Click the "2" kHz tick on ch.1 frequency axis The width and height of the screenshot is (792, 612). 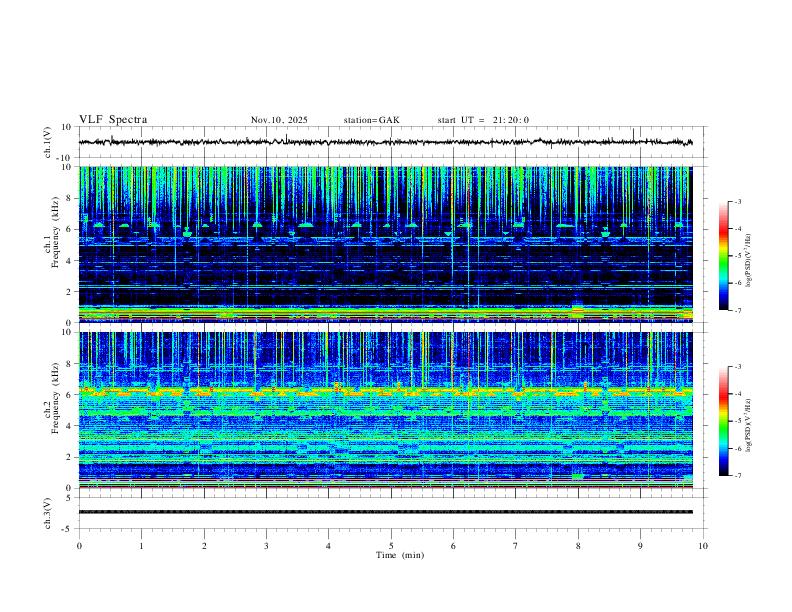[70, 291]
